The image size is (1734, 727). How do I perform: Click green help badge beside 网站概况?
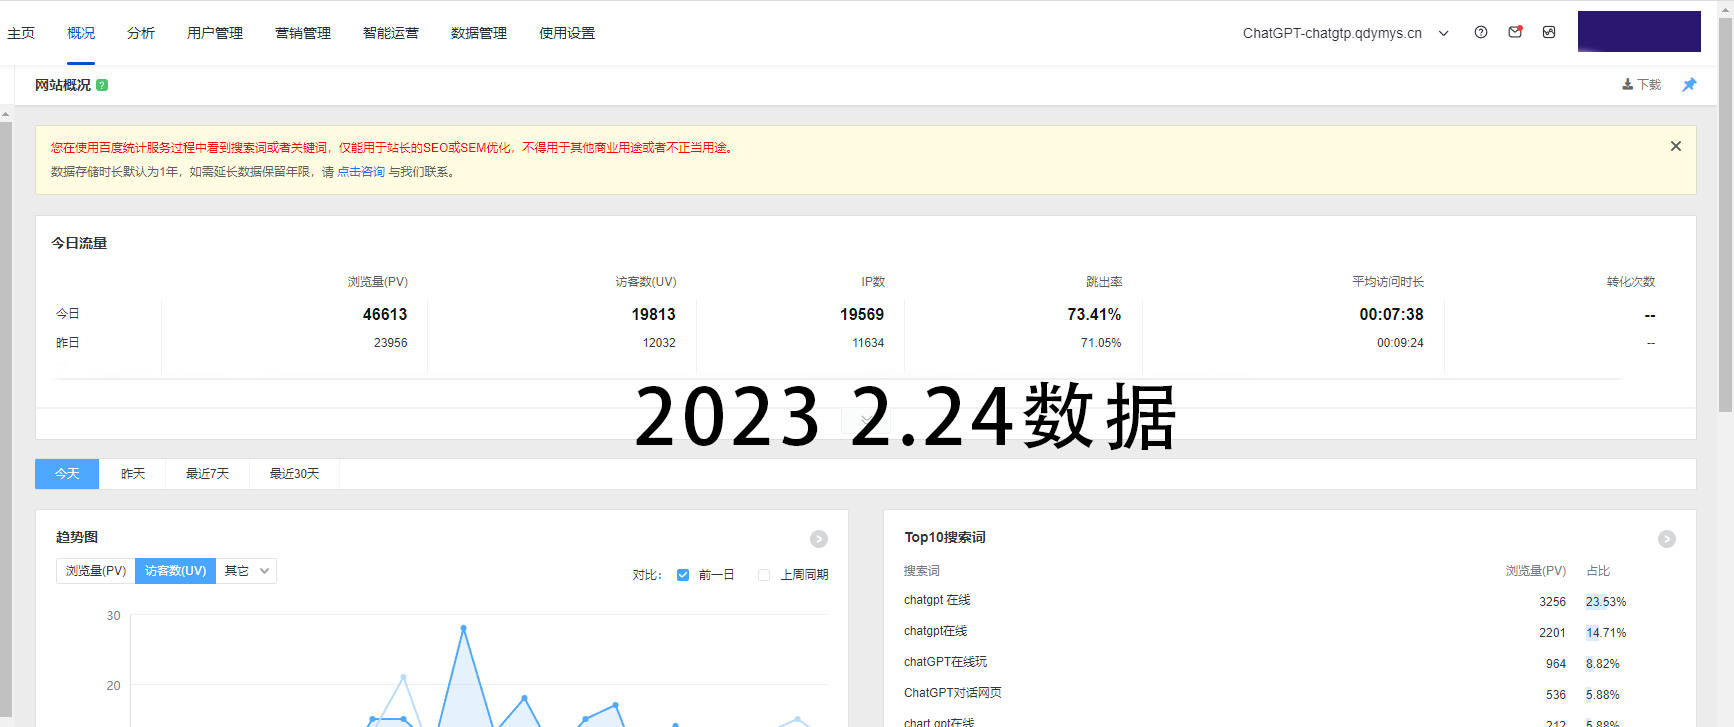tap(102, 85)
